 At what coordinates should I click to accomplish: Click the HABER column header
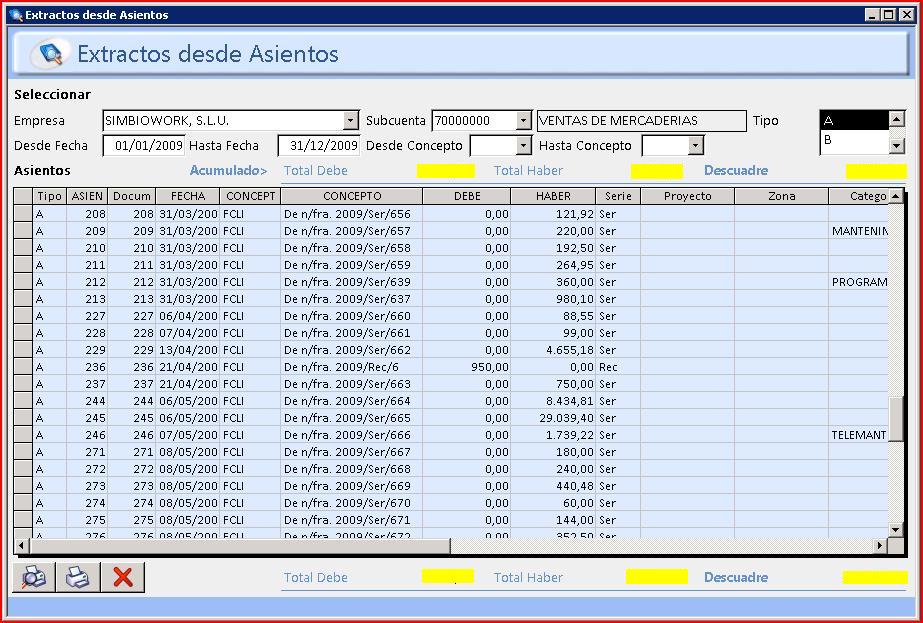click(x=553, y=196)
